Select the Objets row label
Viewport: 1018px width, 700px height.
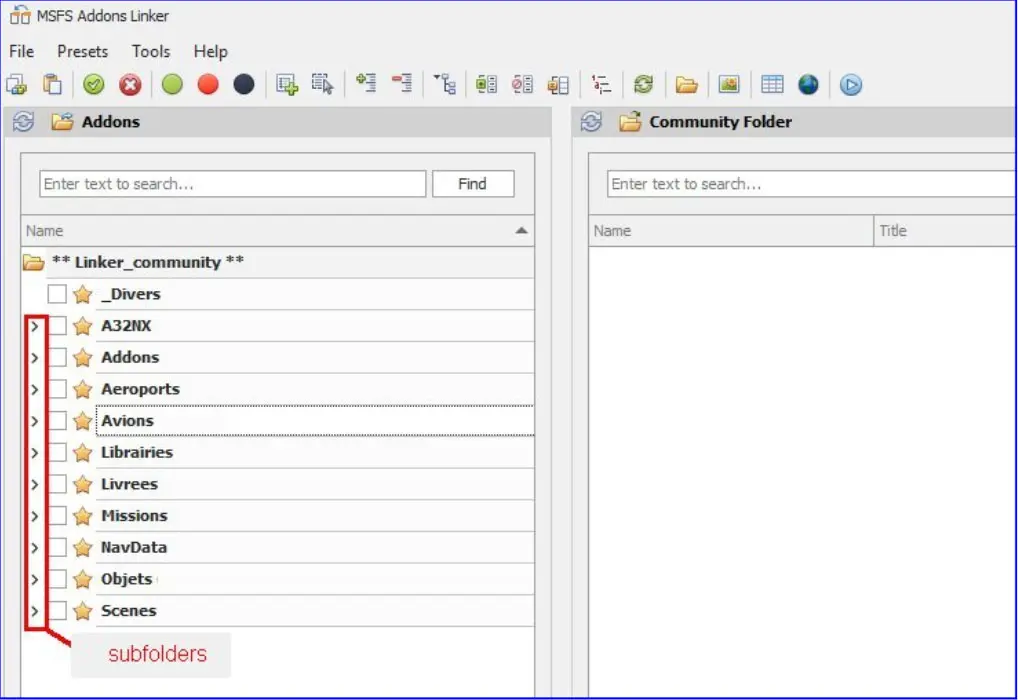tap(127, 579)
